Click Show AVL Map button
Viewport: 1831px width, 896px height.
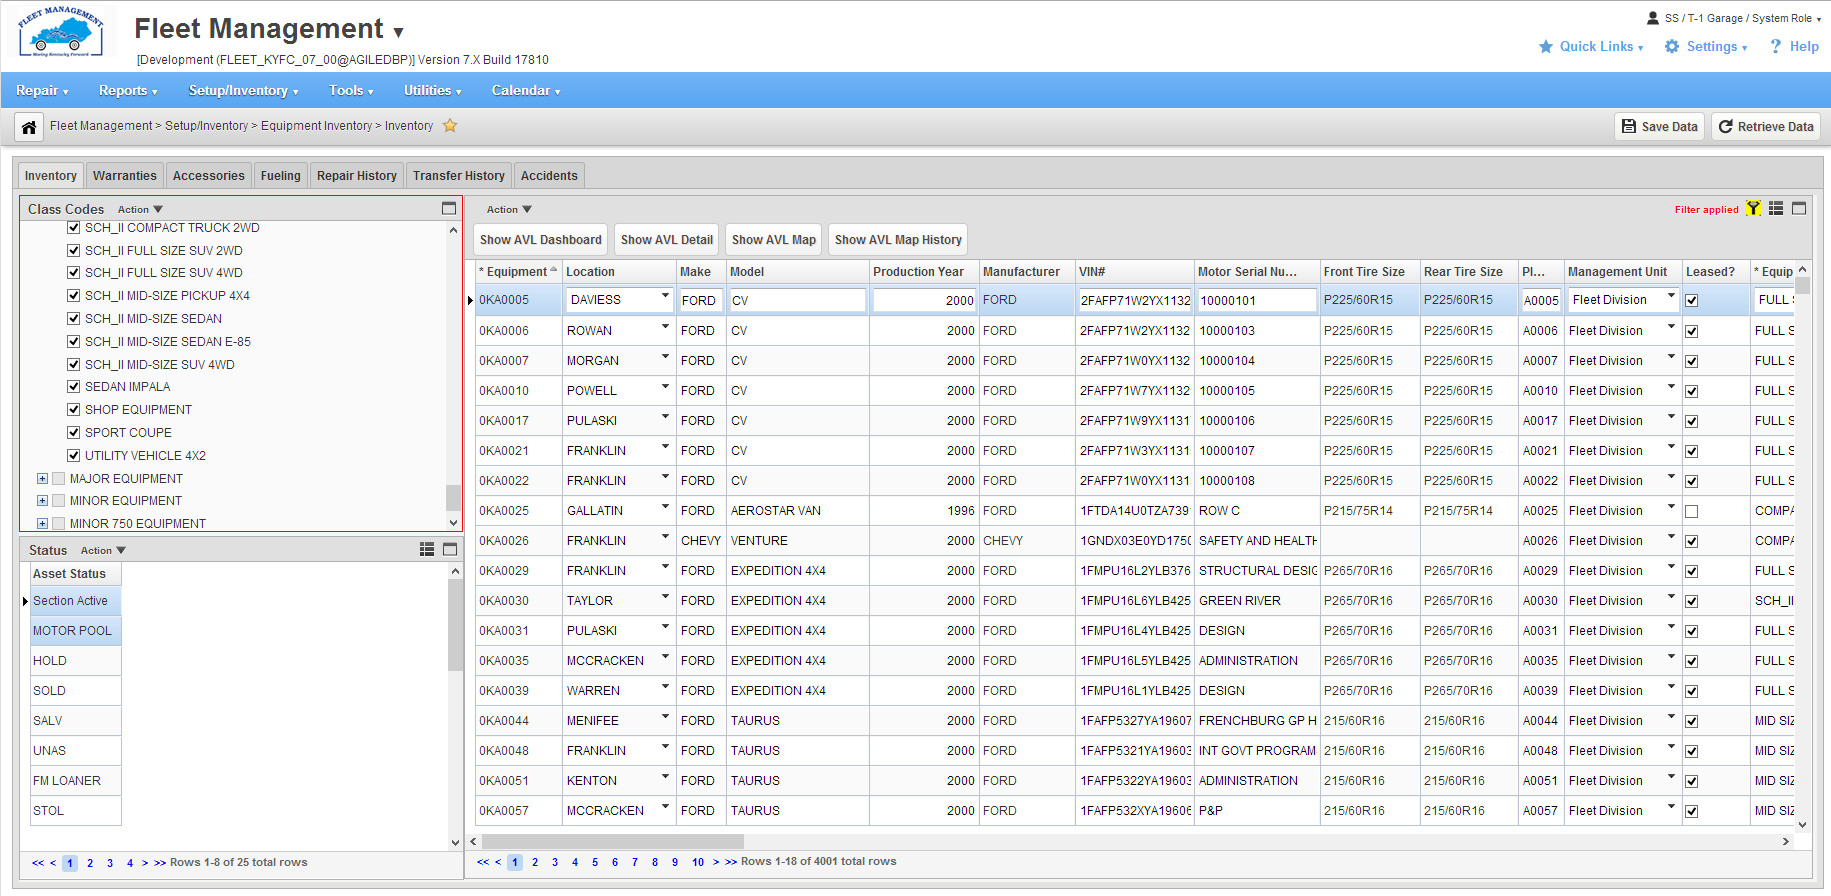[774, 240]
